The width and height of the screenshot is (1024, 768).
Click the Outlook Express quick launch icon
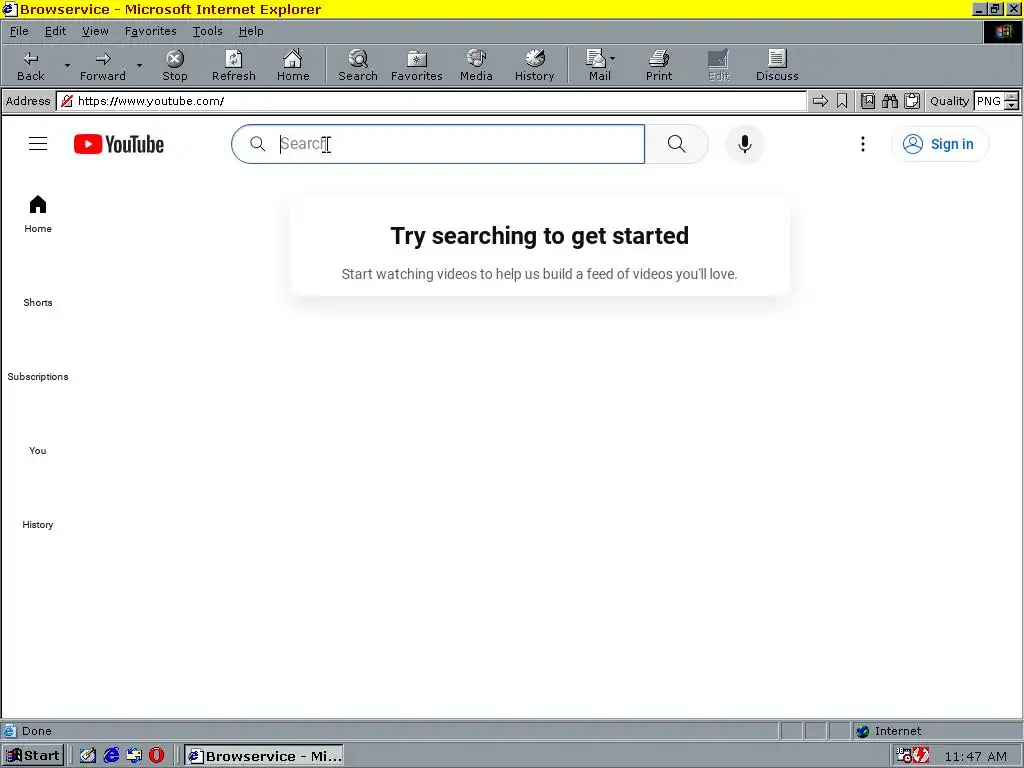coord(135,756)
